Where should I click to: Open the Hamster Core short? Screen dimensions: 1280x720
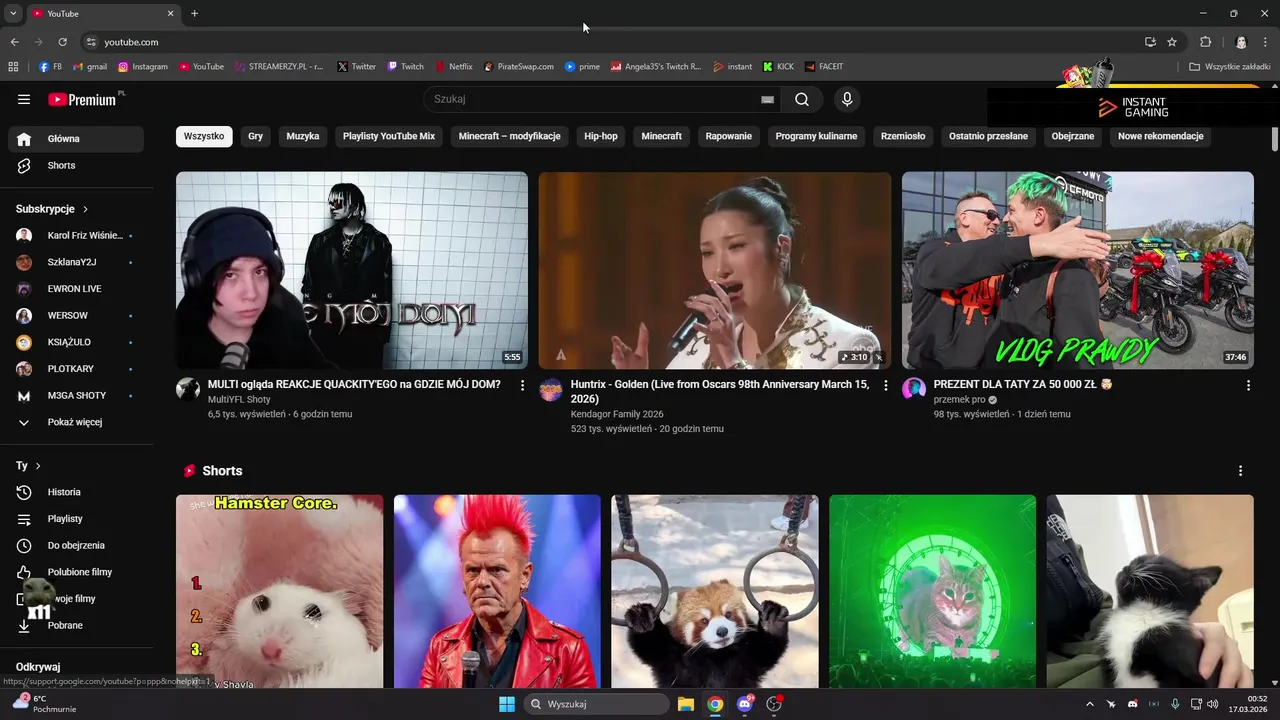coord(279,591)
